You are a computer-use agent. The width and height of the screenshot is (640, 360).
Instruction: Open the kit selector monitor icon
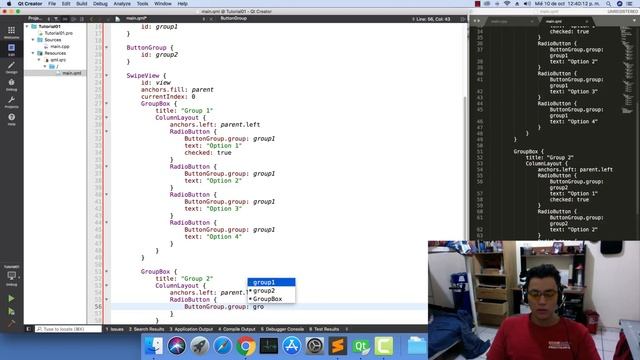[11, 276]
